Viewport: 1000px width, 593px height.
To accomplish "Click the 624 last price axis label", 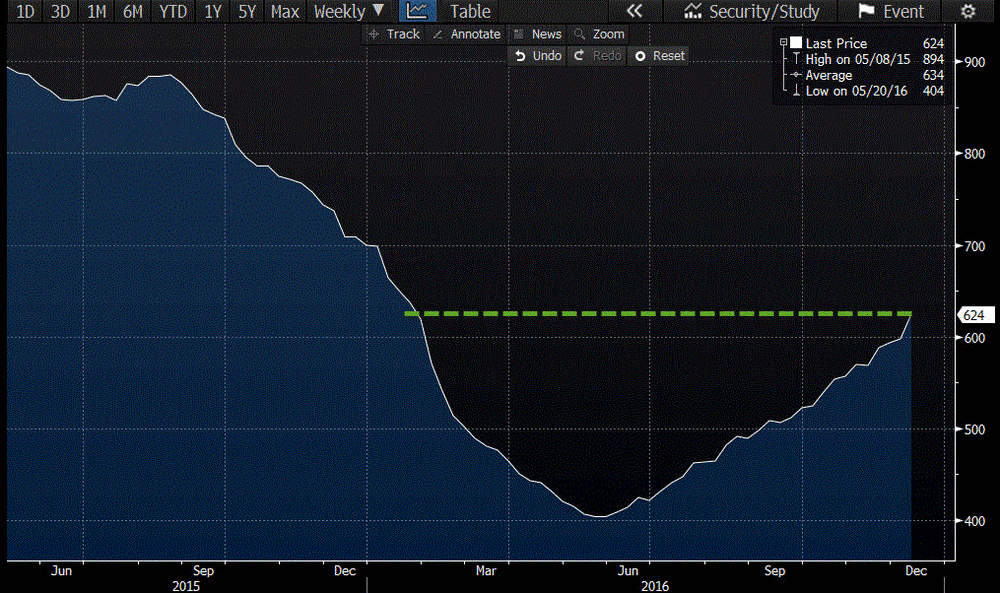I will 975,315.
